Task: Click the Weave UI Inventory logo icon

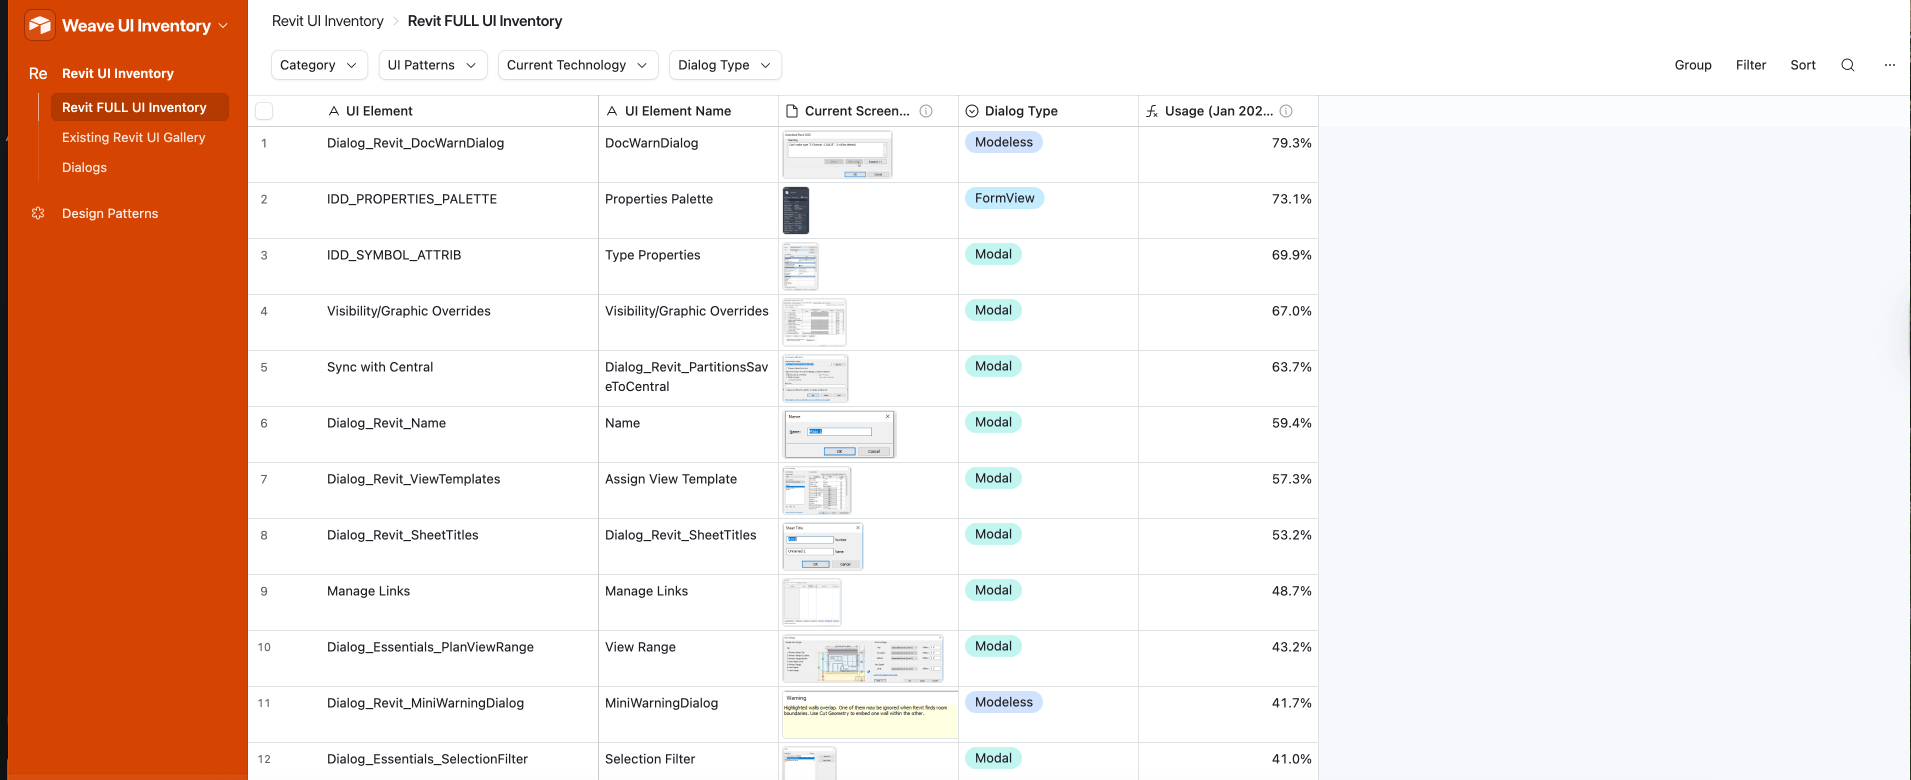Action: coord(40,25)
